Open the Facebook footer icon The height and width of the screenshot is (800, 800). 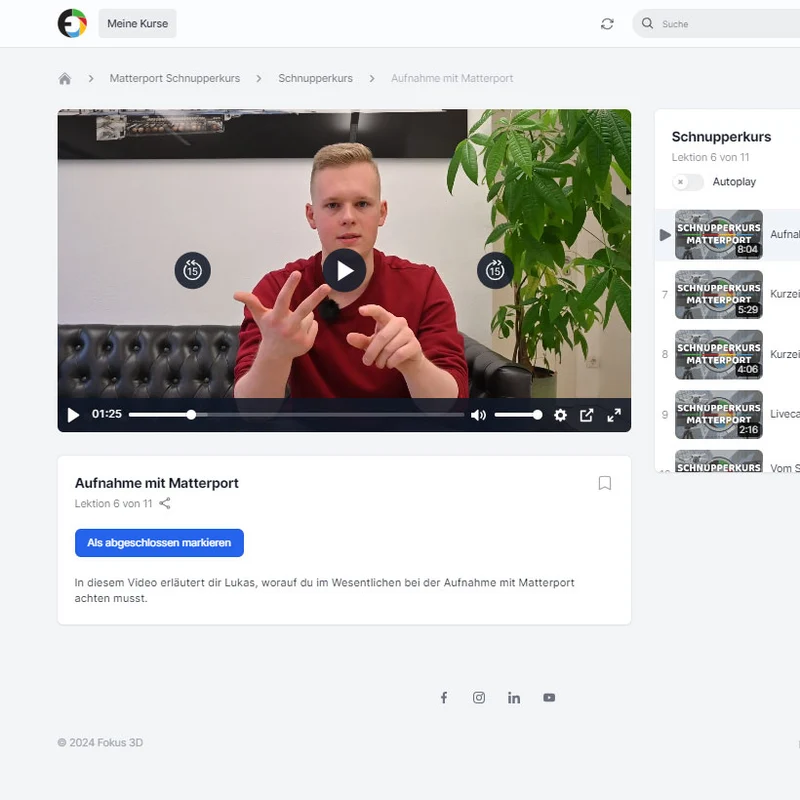coord(444,697)
